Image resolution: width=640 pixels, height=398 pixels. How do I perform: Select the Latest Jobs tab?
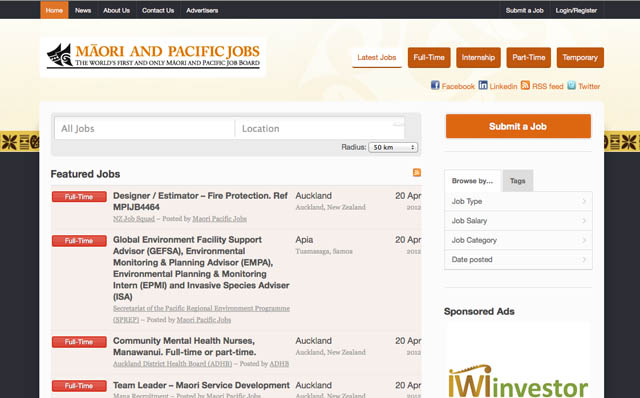[x=377, y=58]
